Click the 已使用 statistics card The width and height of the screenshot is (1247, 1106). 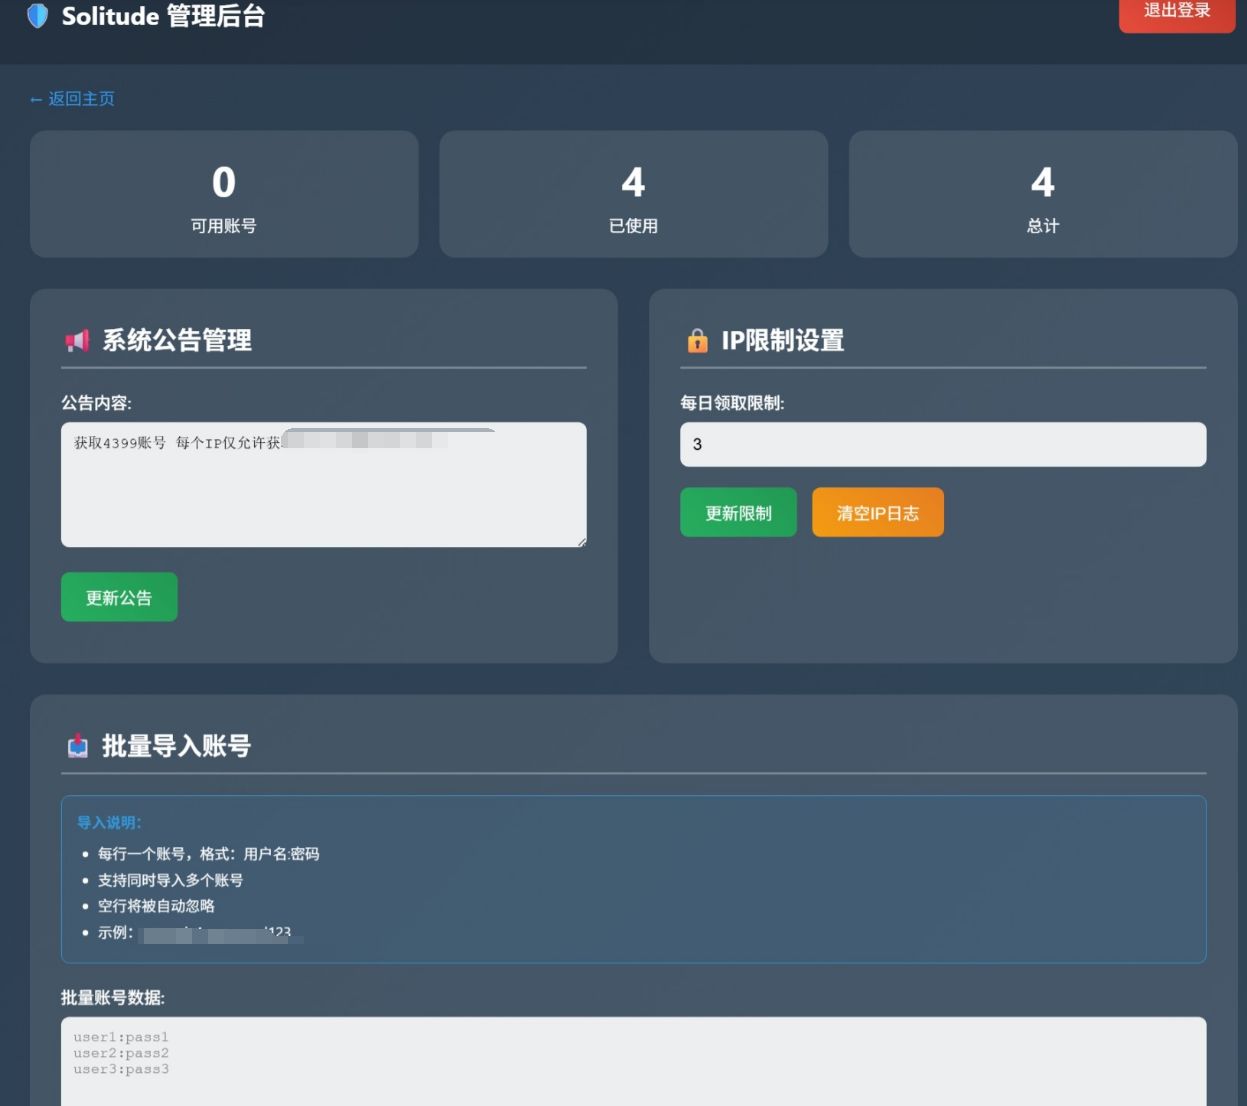click(x=633, y=194)
